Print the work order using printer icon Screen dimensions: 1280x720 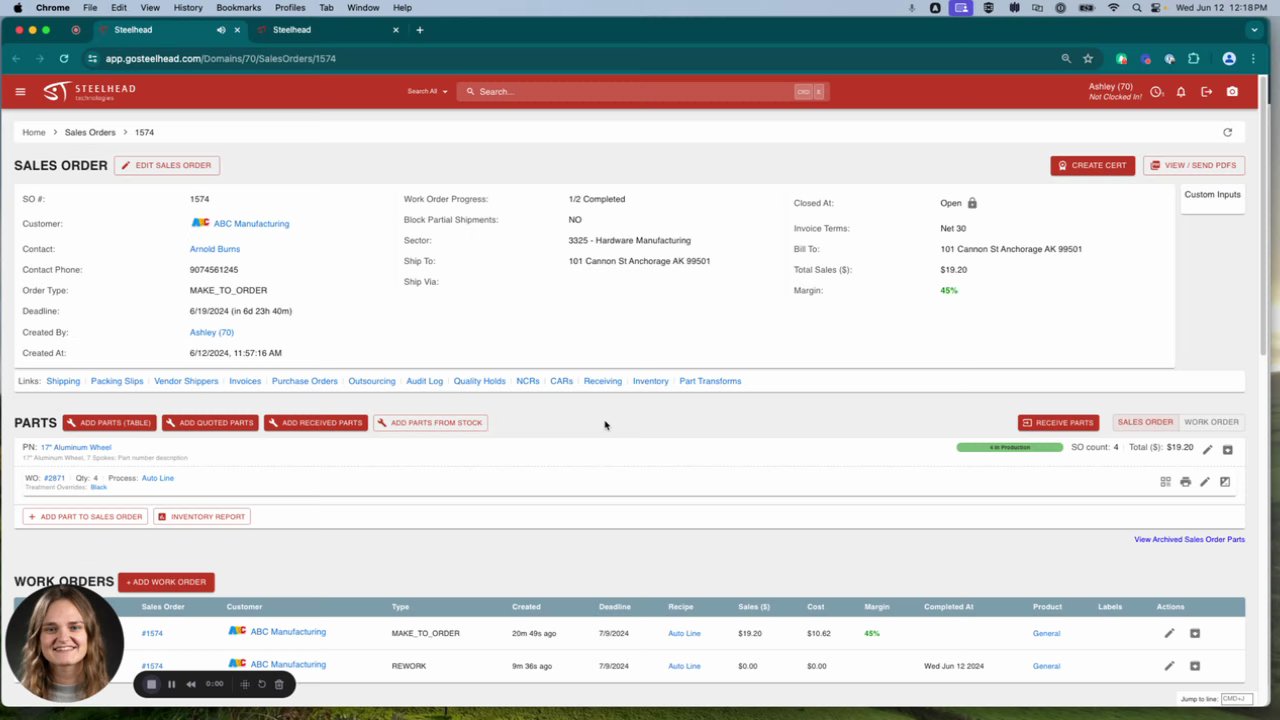click(x=1185, y=482)
